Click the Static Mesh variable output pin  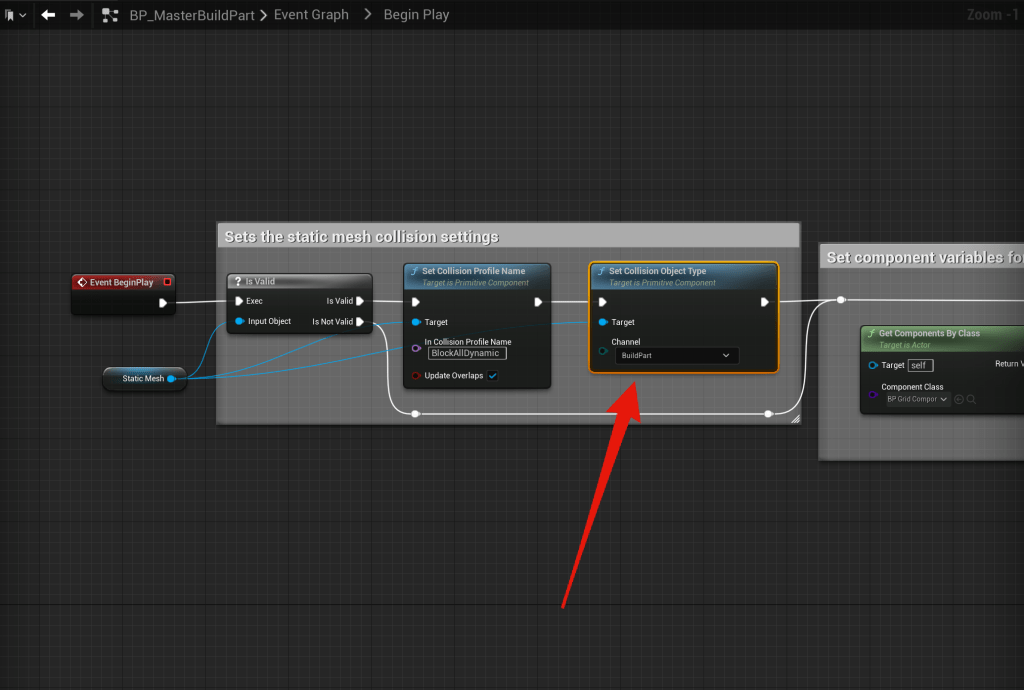click(172, 379)
